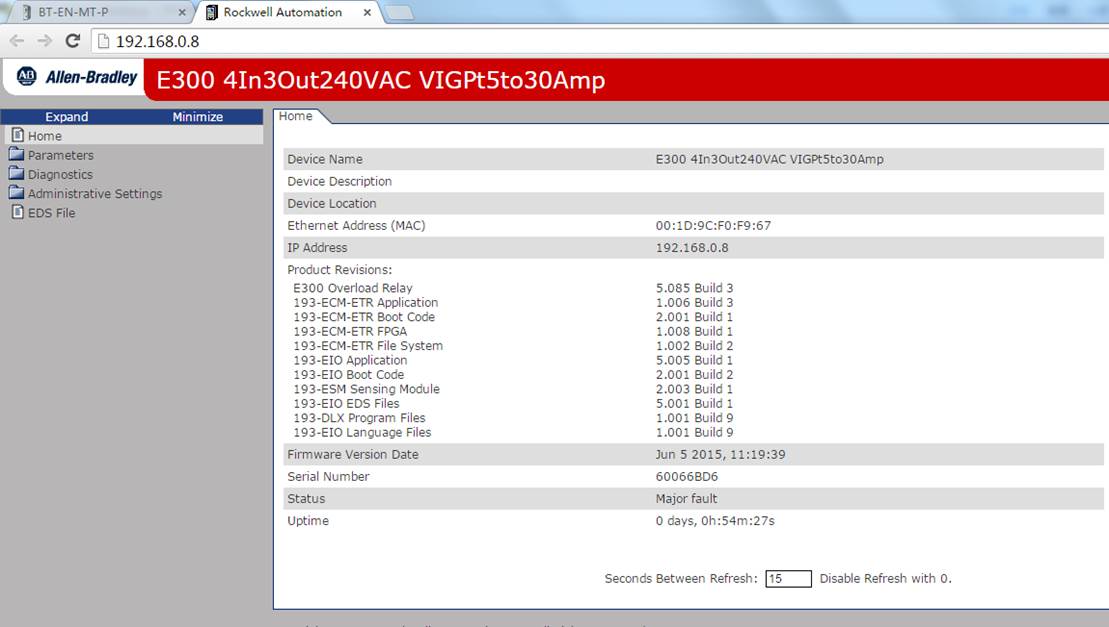Click the Seconds Between Refresh input field
The height and width of the screenshot is (627, 1109).
pyautogui.click(x=788, y=578)
